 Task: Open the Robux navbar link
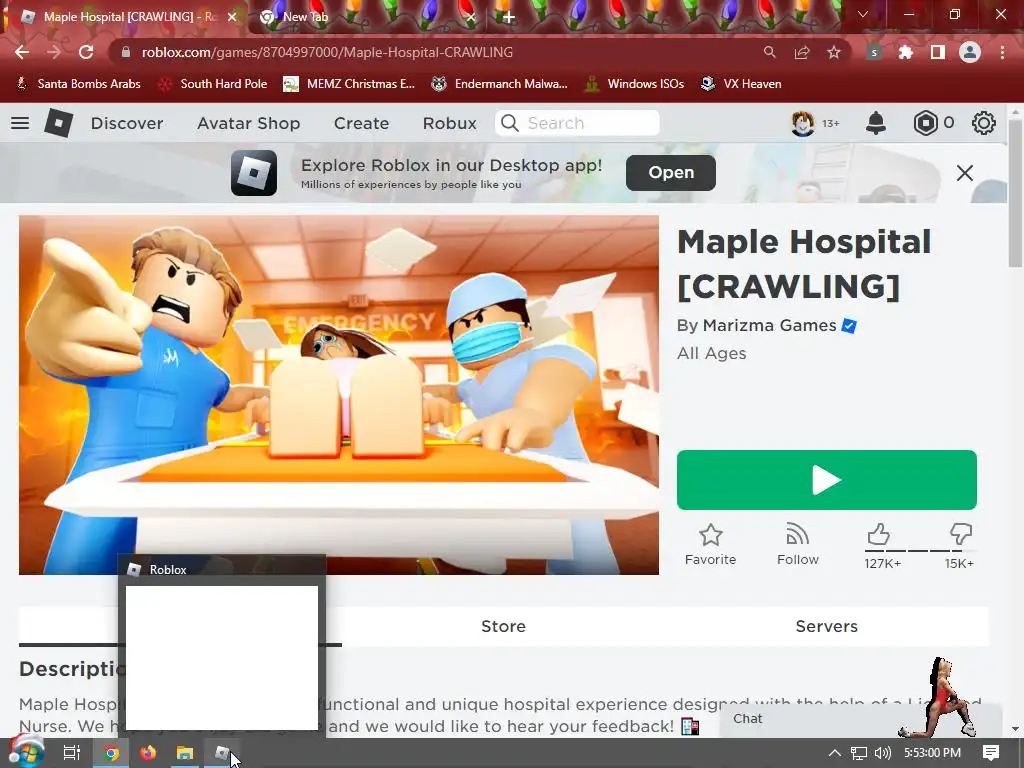pos(449,123)
